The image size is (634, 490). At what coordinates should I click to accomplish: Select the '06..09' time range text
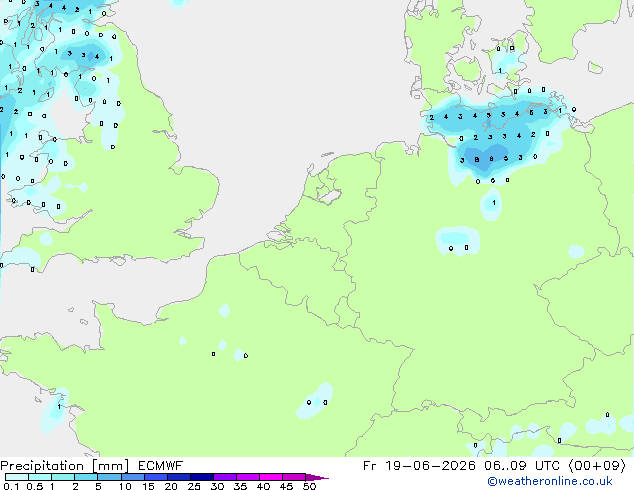505,466
